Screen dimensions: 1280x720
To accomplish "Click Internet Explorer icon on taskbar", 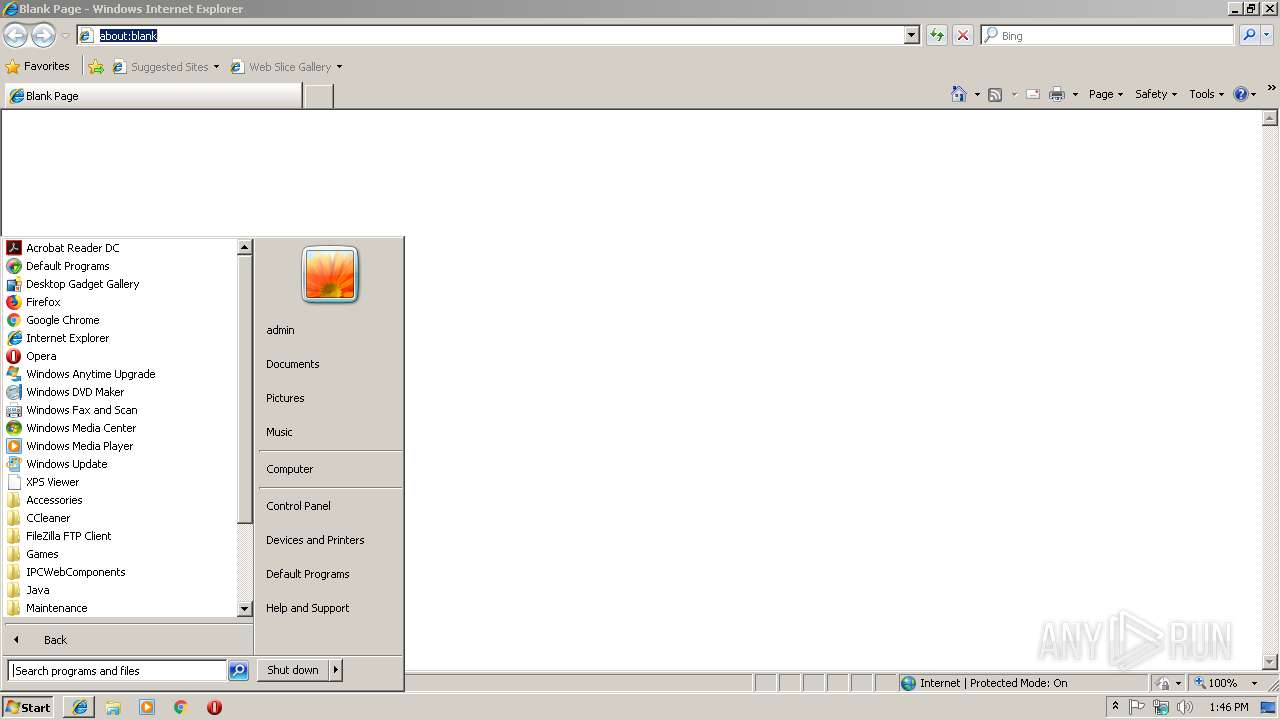I will pos(80,707).
